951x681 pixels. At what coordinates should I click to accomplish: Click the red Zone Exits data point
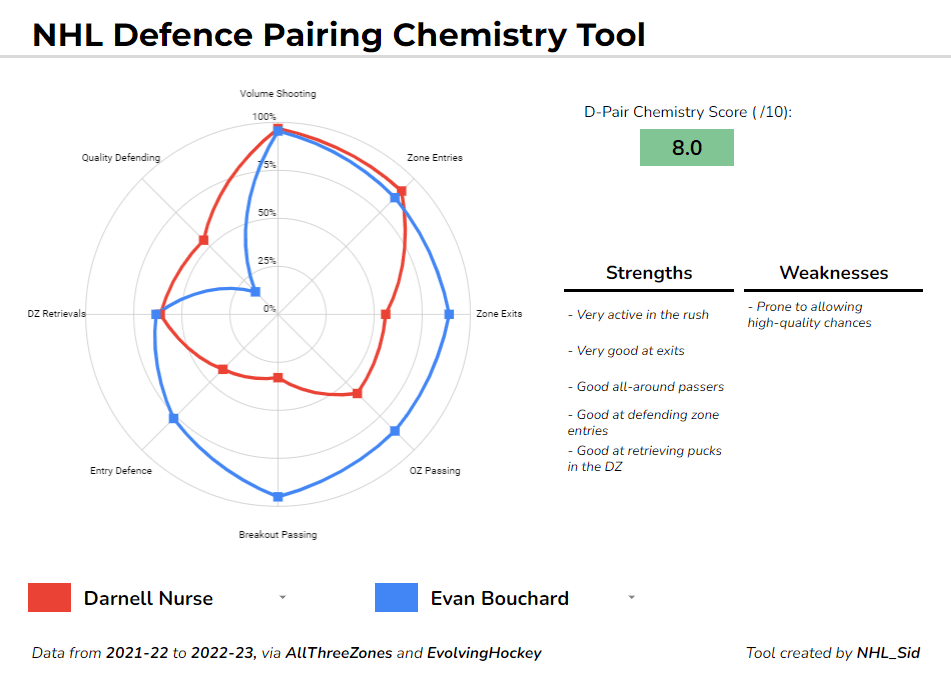tap(386, 315)
